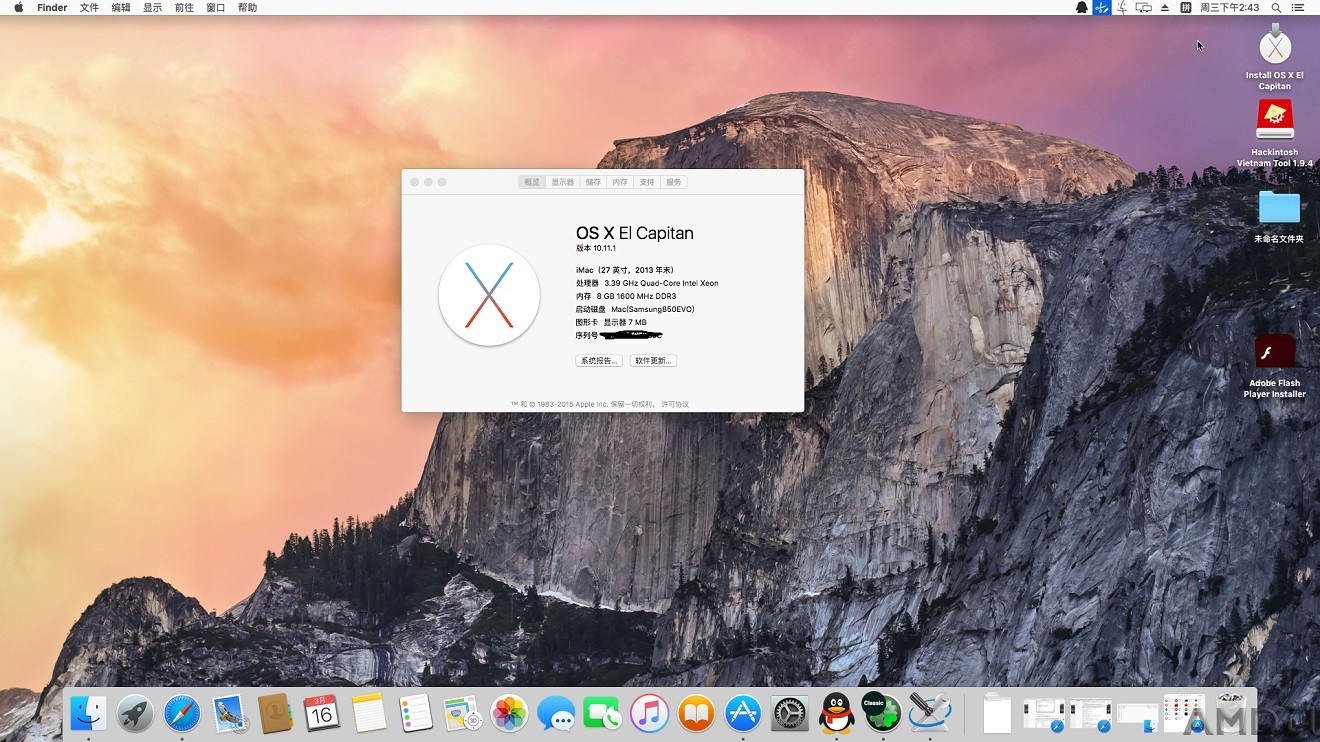Click the menu bar clock 周三下午2:43
Screen dimensions: 1320x742
[x=1229, y=7]
